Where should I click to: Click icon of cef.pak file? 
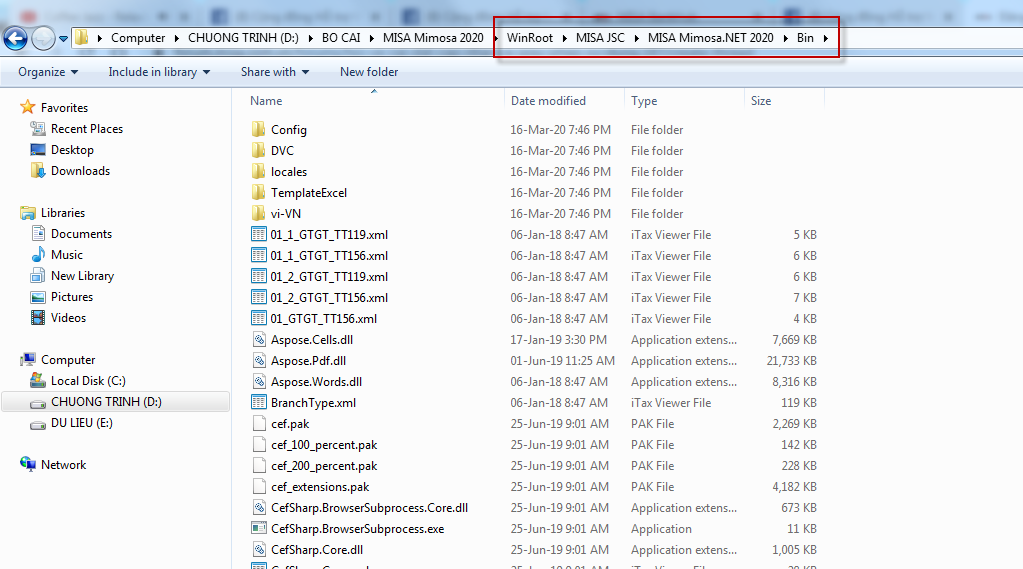[259, 423]
